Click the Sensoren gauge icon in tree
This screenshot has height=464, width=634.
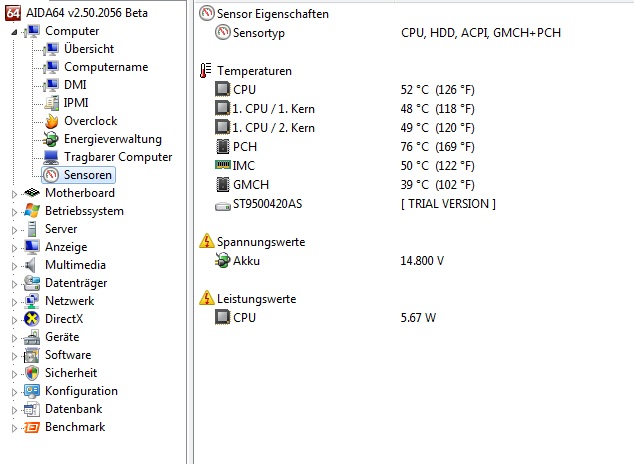51,175
